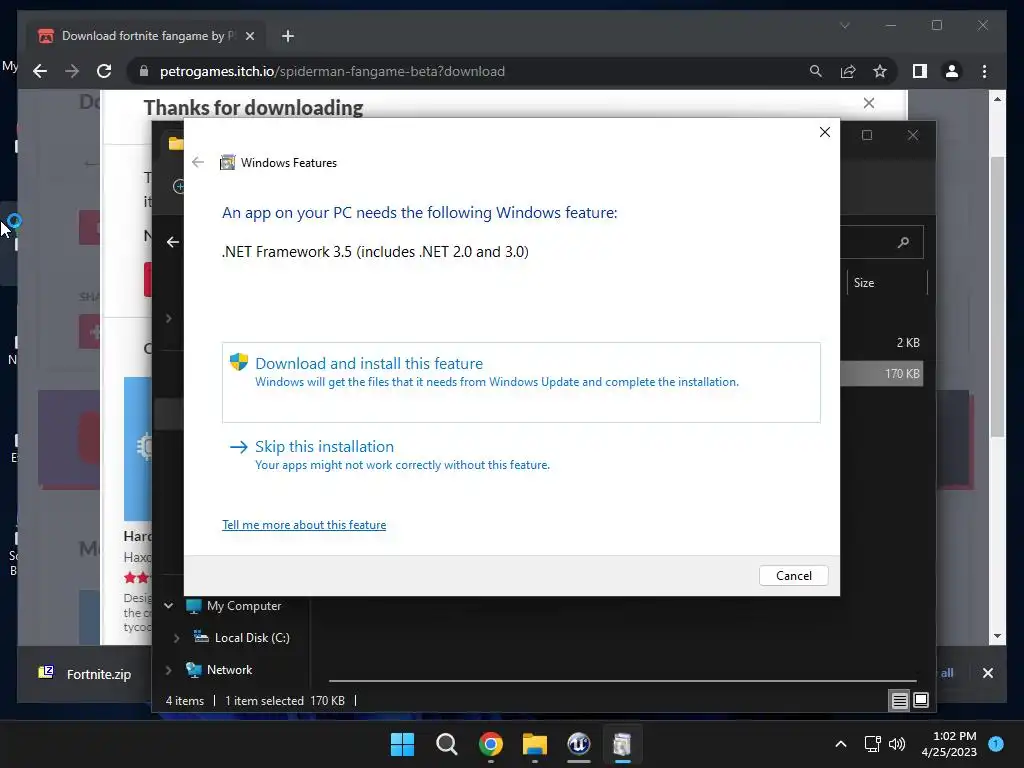Close the Download fortnite fangame tab

(x=249, y=36)
